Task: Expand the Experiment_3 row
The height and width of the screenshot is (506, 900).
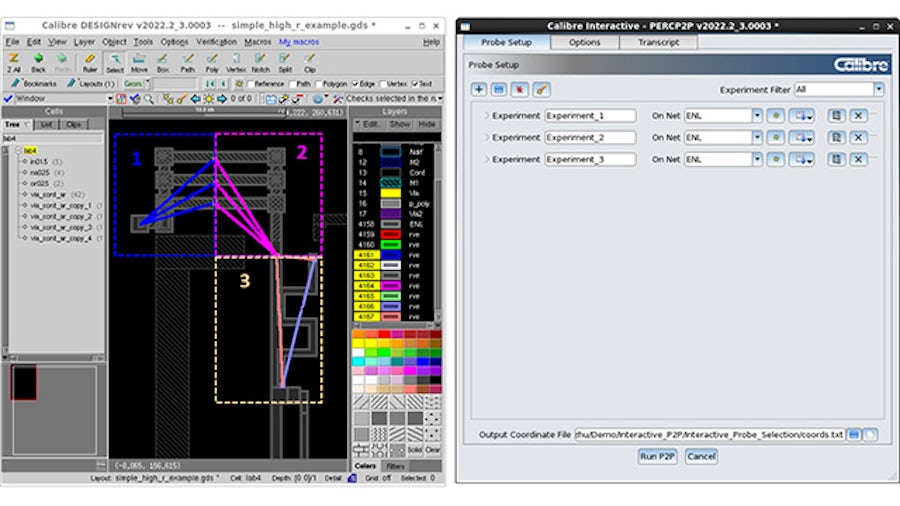Action: click(486, 159)
